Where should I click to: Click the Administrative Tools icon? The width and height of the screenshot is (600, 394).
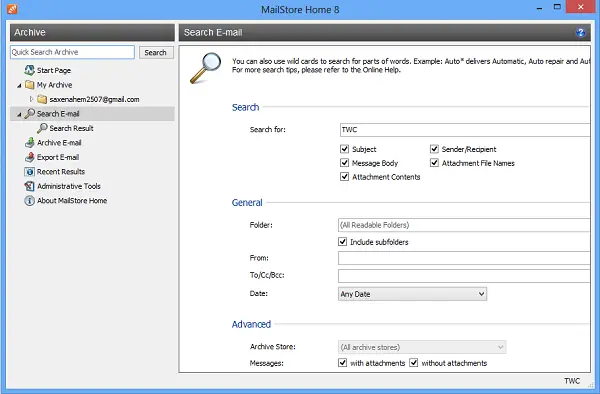(x=29, y=186)
